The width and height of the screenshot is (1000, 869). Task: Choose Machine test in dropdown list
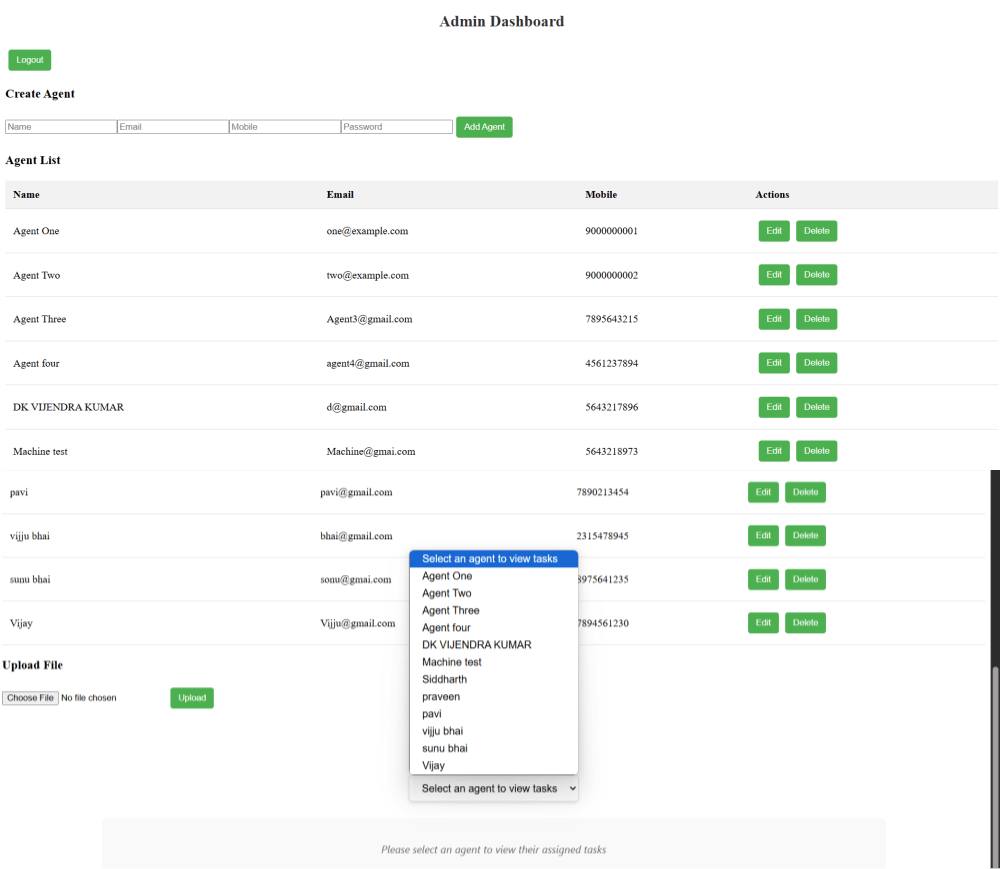[494, 662]
